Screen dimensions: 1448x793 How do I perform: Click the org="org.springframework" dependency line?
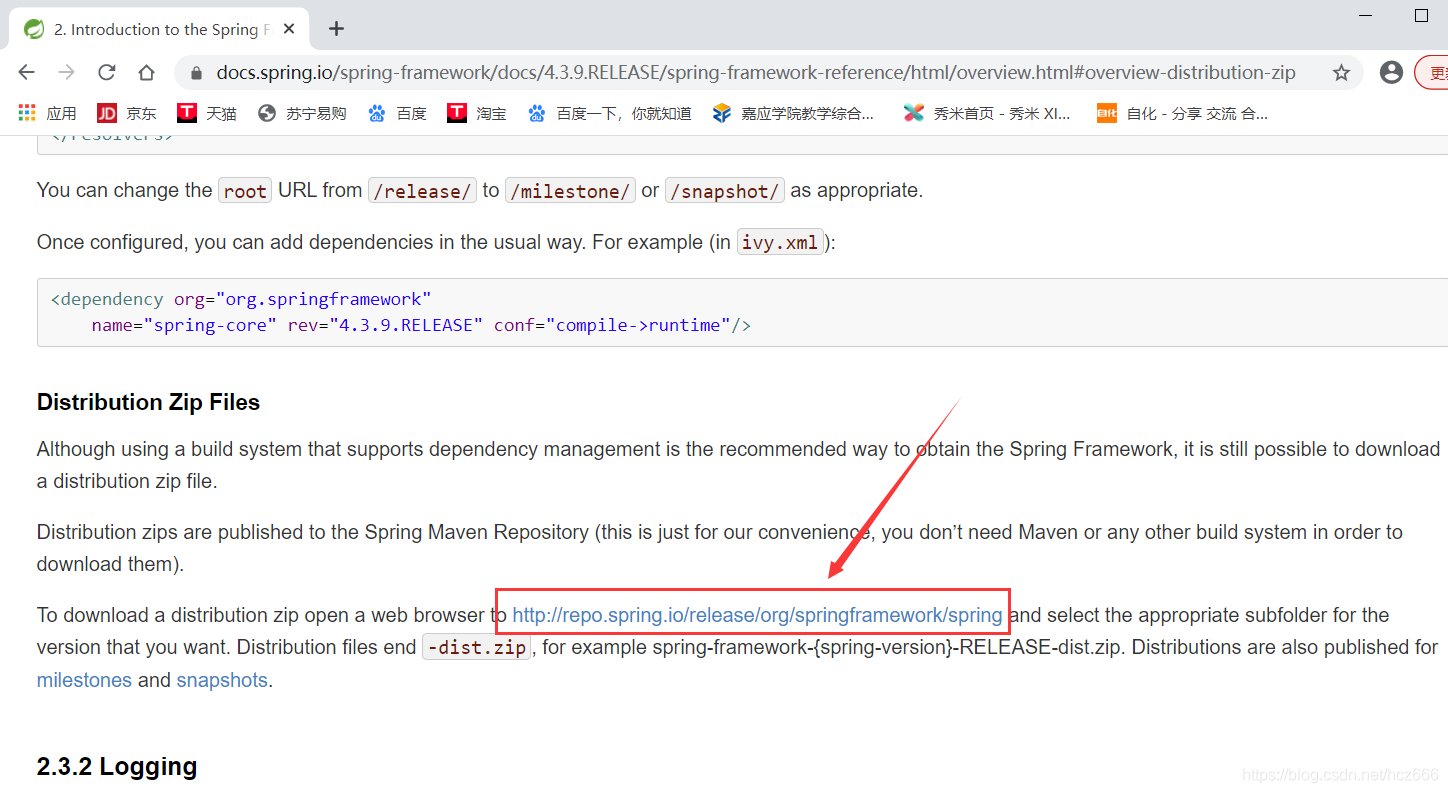[241, 299]
